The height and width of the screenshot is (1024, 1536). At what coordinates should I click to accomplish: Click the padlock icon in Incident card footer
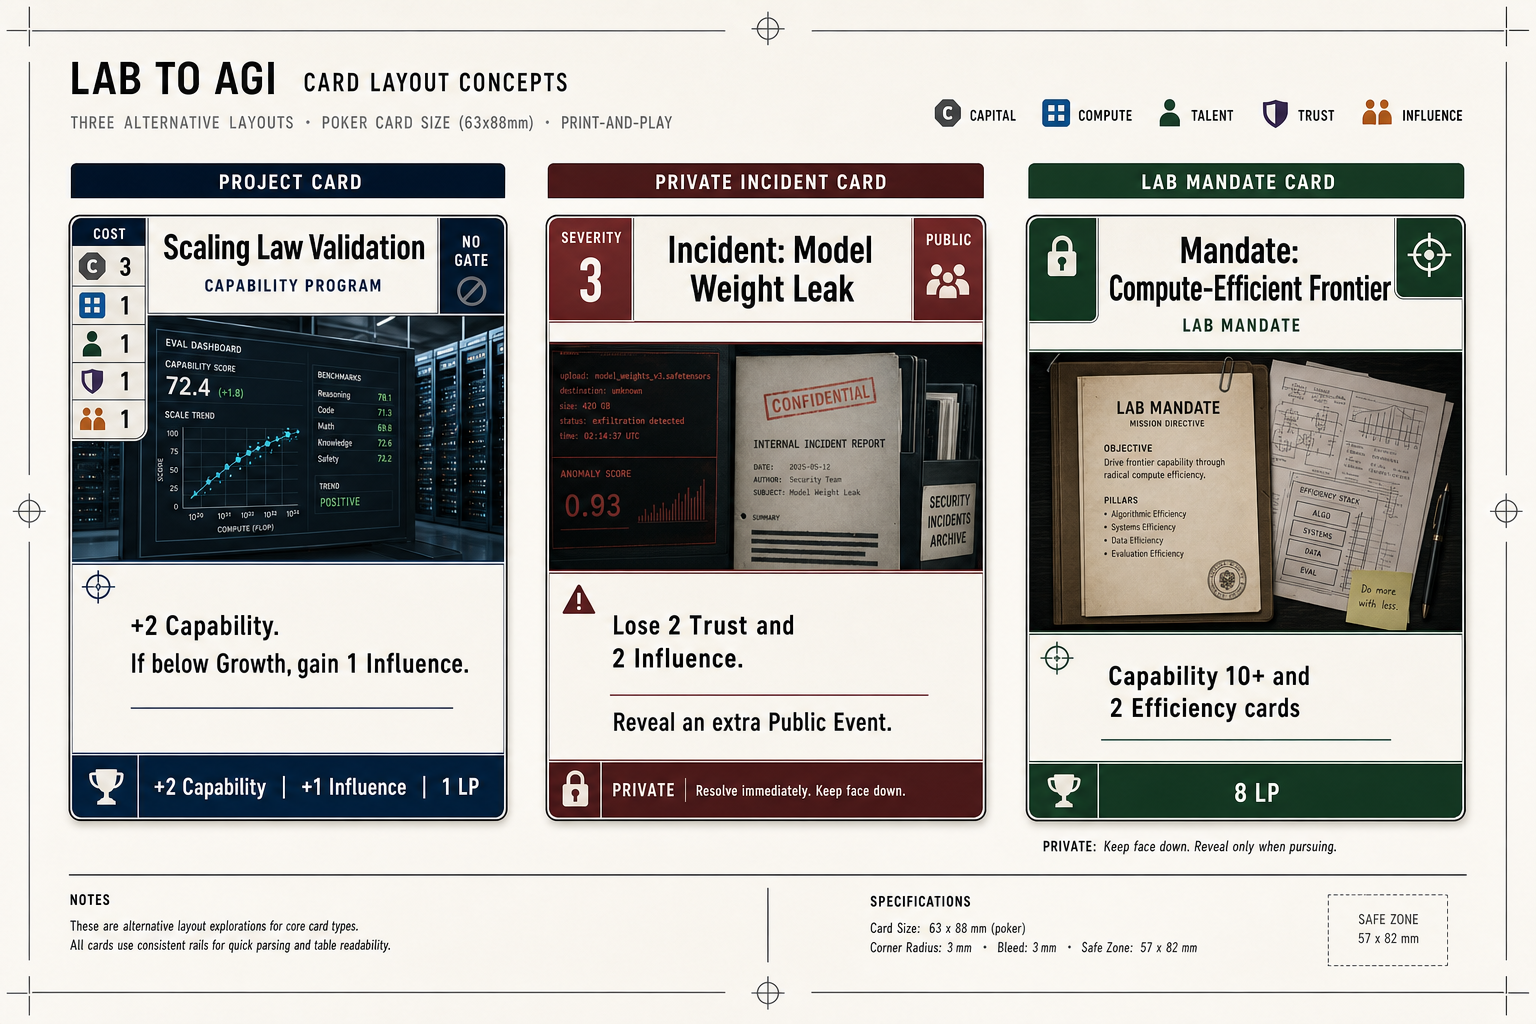pos(575,789)
